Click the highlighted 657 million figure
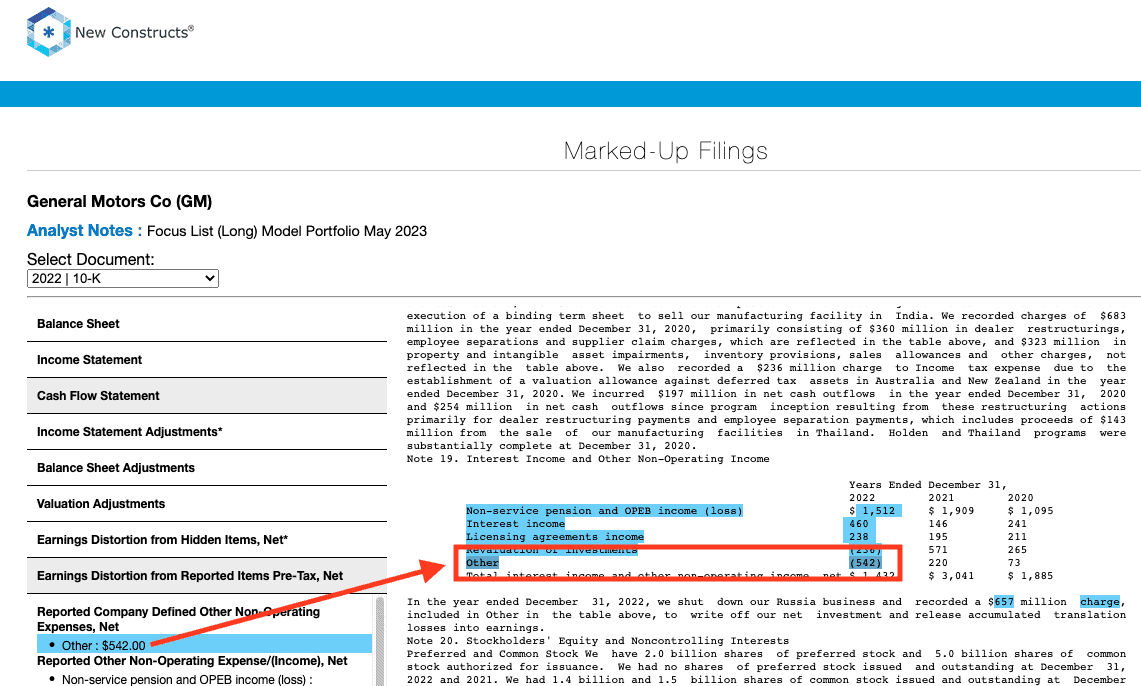This screenshot has height=686, width=1141. 1003,602
